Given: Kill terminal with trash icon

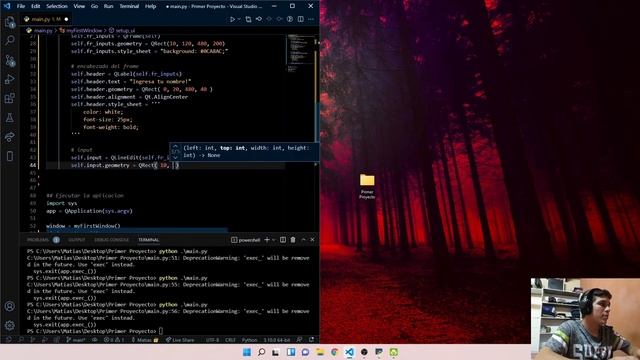Looking at the screenshot, I should click(x=293, y=240).
